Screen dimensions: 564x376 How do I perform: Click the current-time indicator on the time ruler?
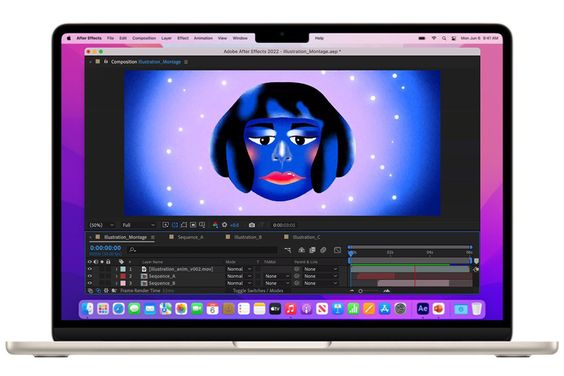click(x=351, y=253)
